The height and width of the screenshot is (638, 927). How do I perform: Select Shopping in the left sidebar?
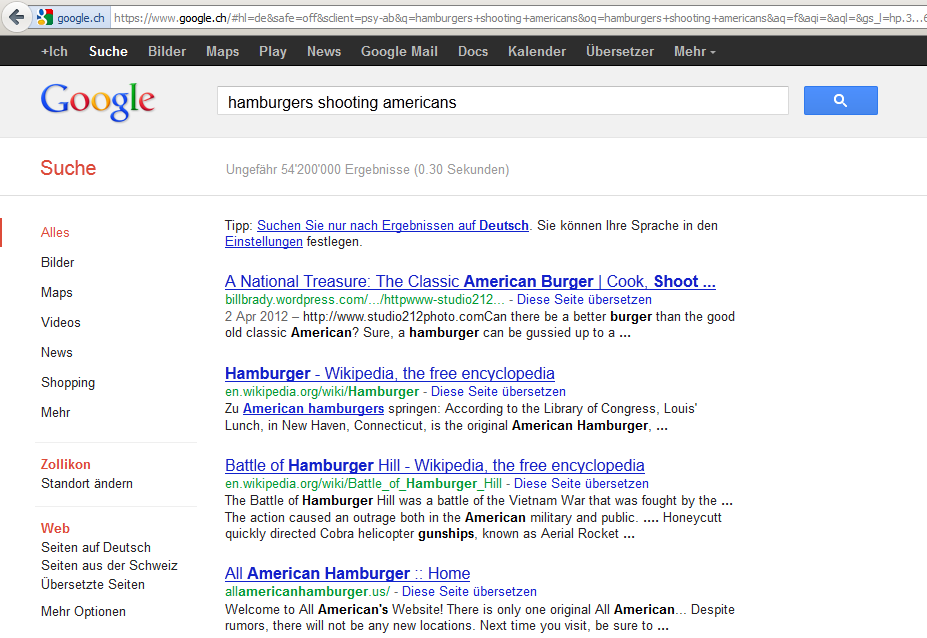pos(67,383)
